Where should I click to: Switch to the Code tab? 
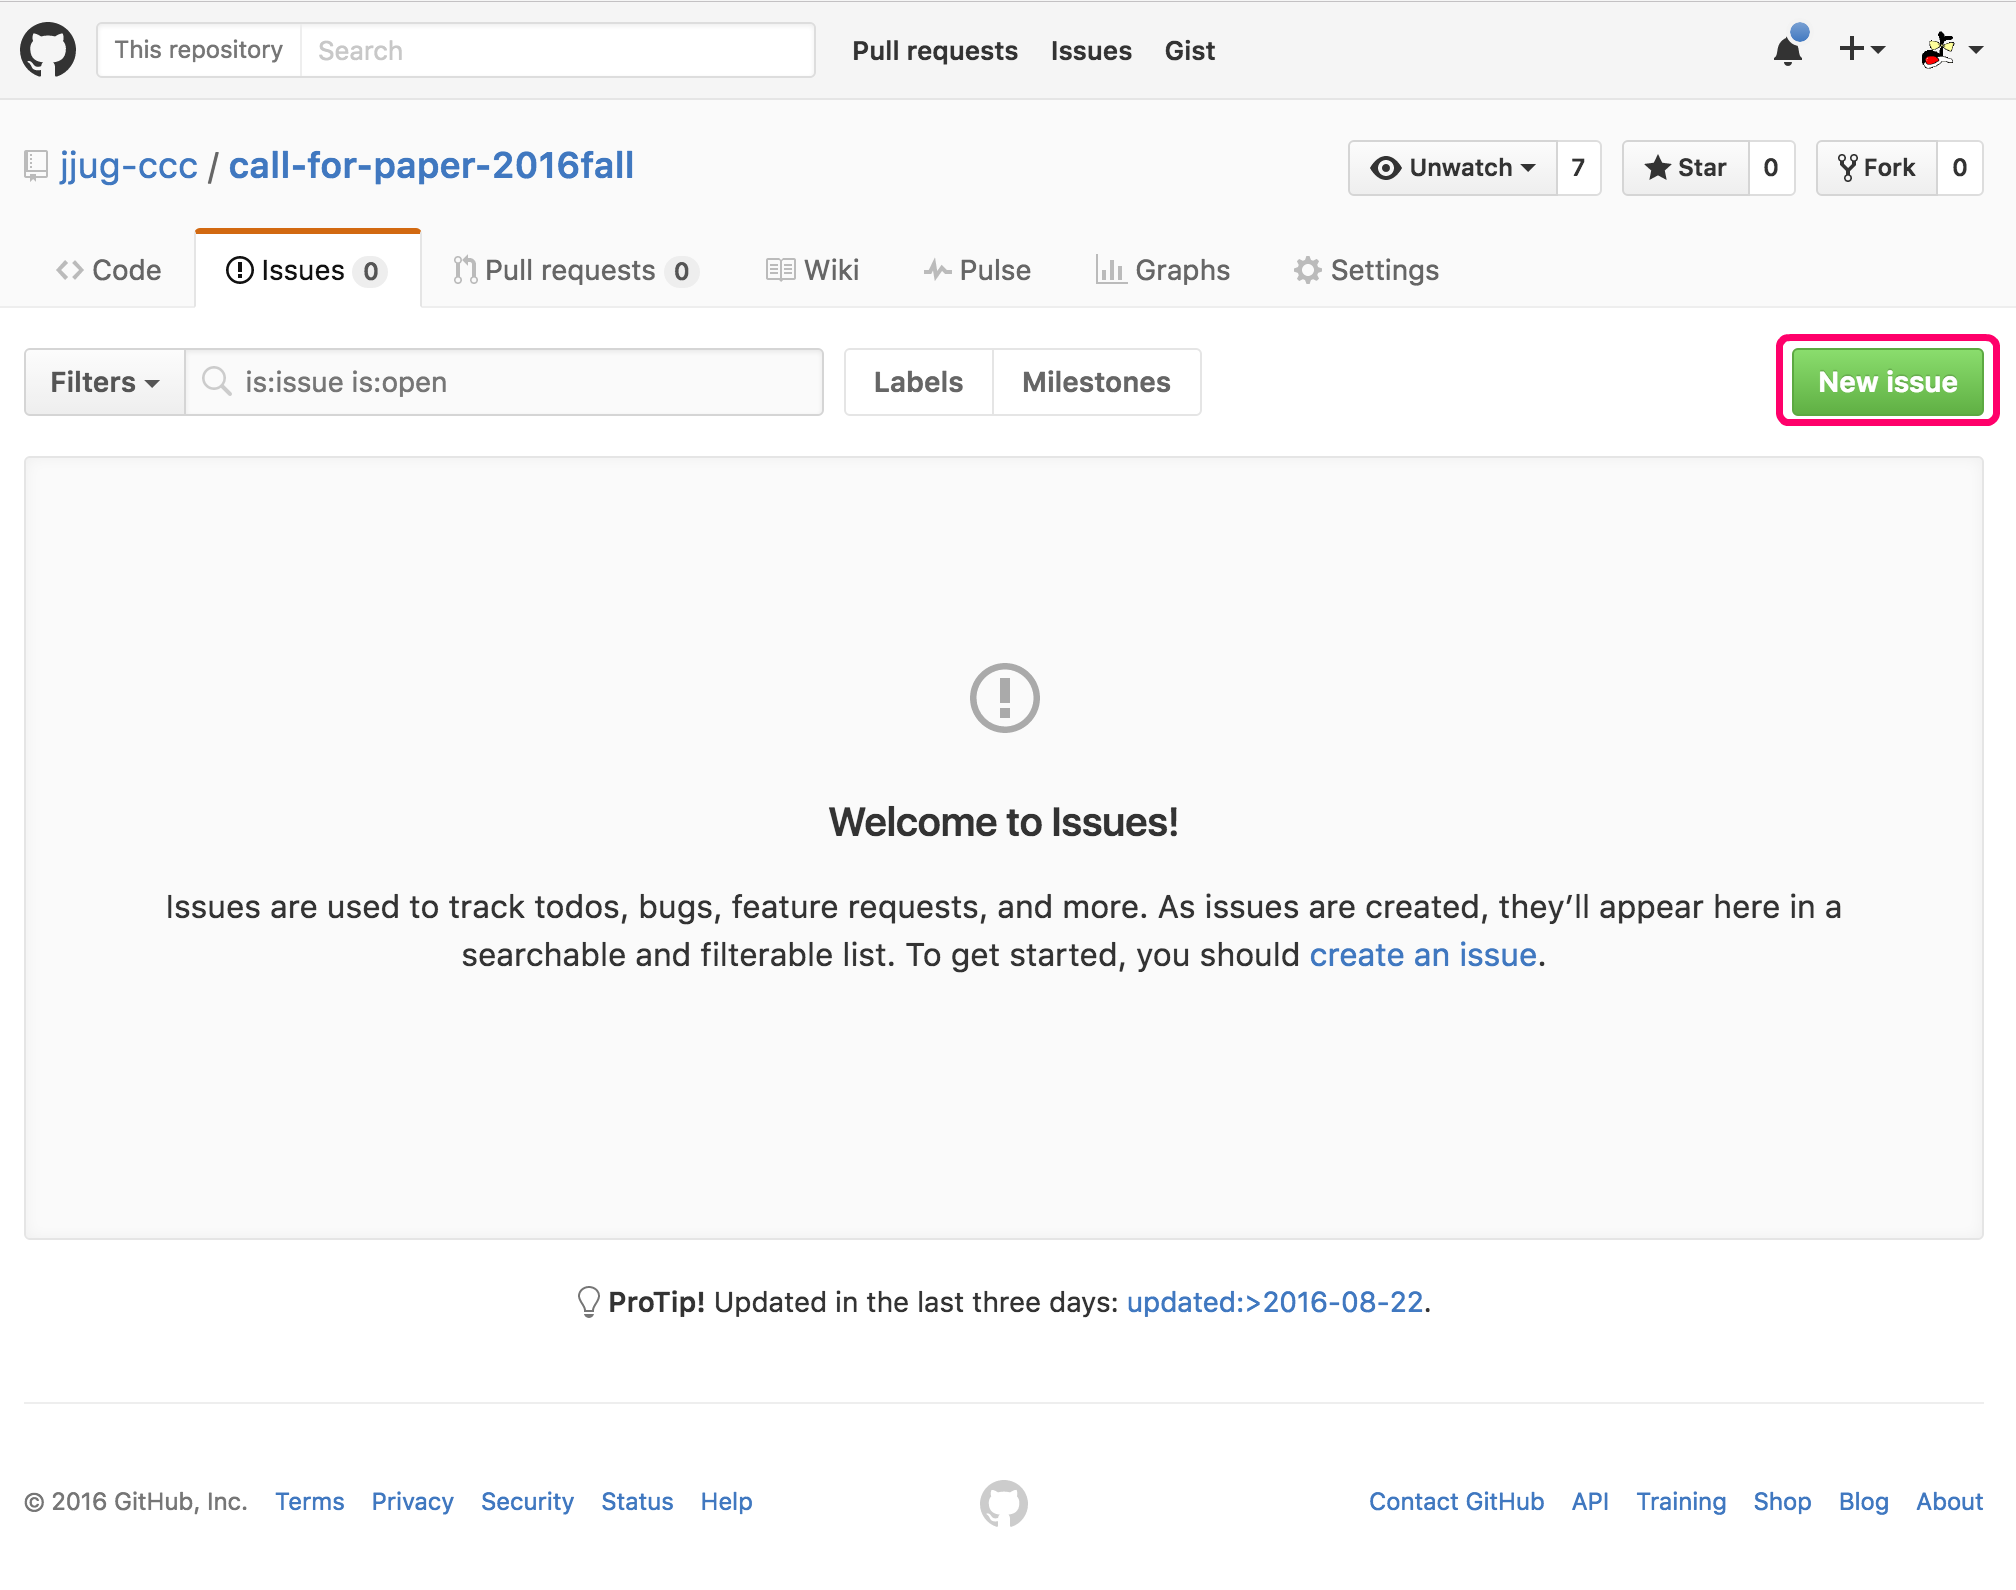[x=109, y=270]
